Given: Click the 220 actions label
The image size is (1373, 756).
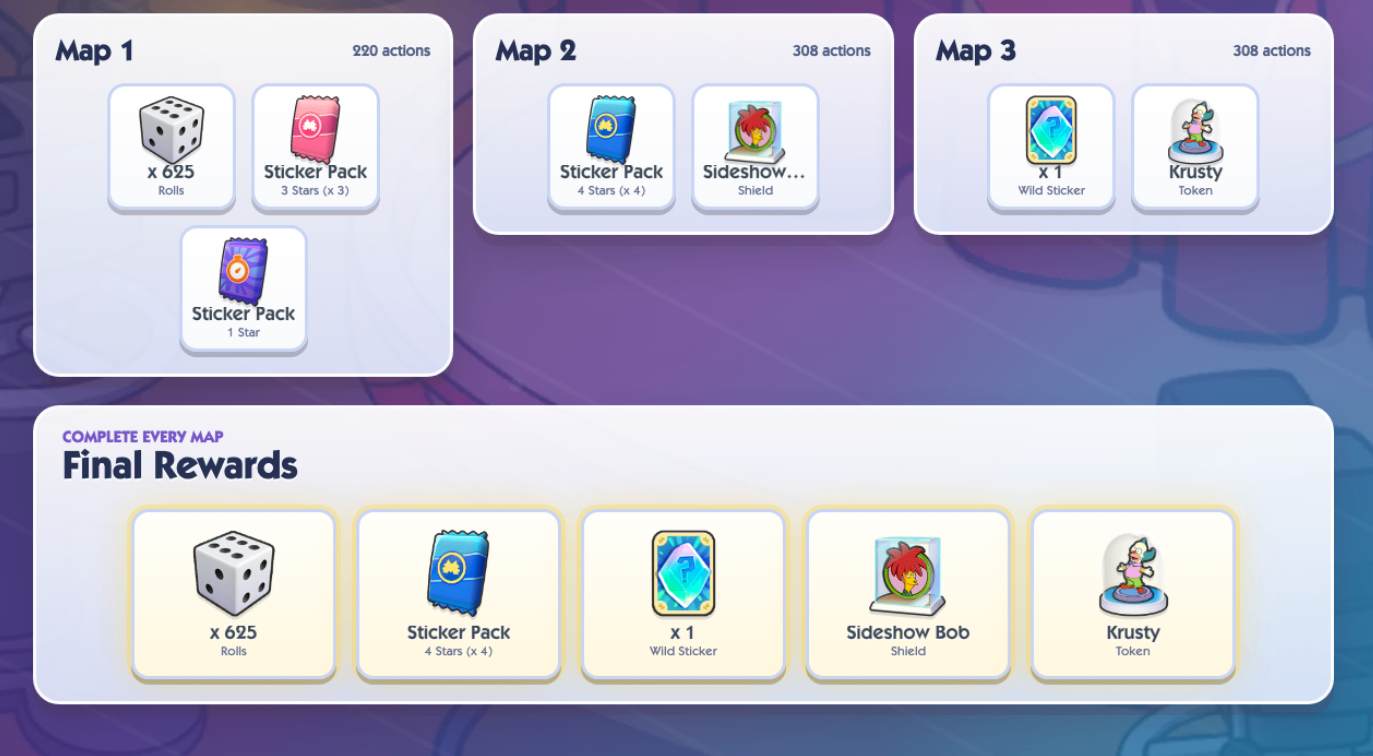Looking at the screenshot, I should point(391,51).
